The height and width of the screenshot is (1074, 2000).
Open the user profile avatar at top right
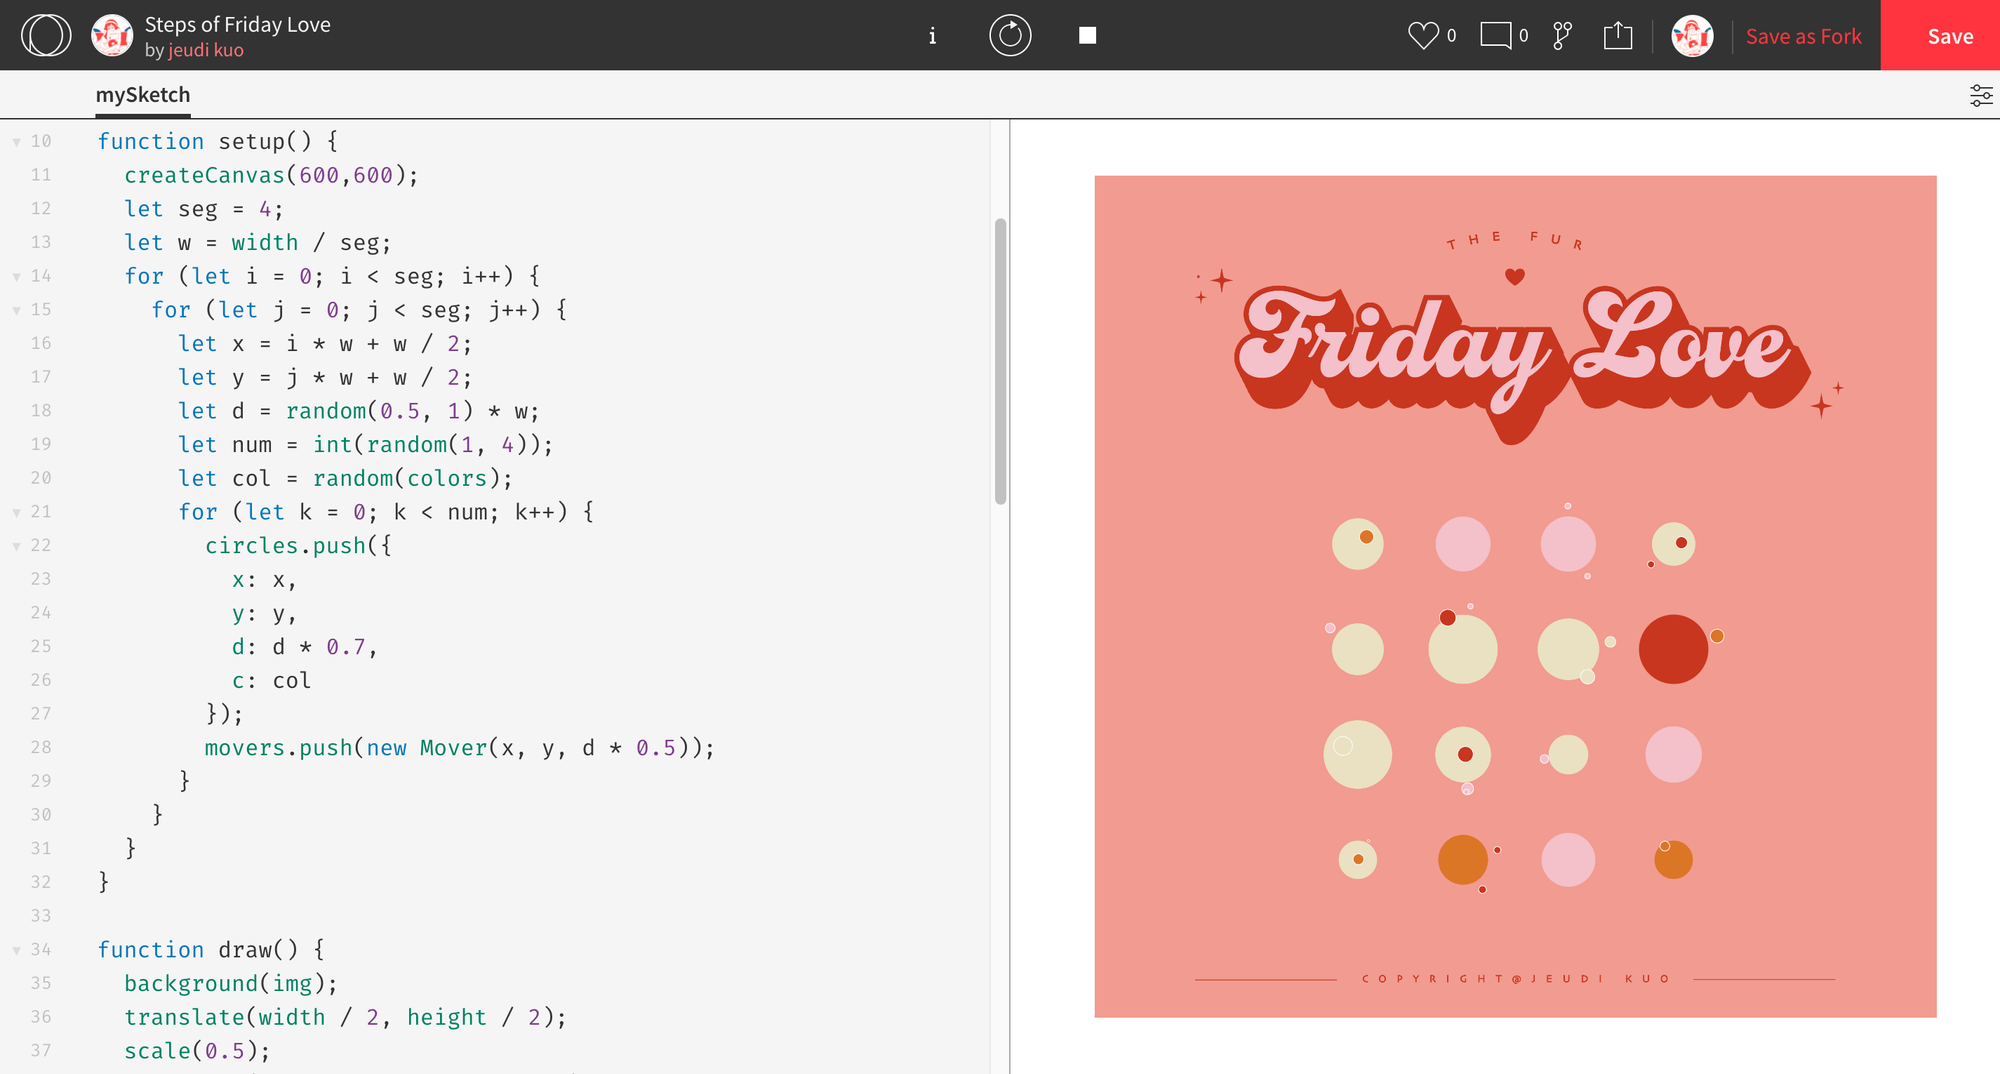pos(1692,36)
